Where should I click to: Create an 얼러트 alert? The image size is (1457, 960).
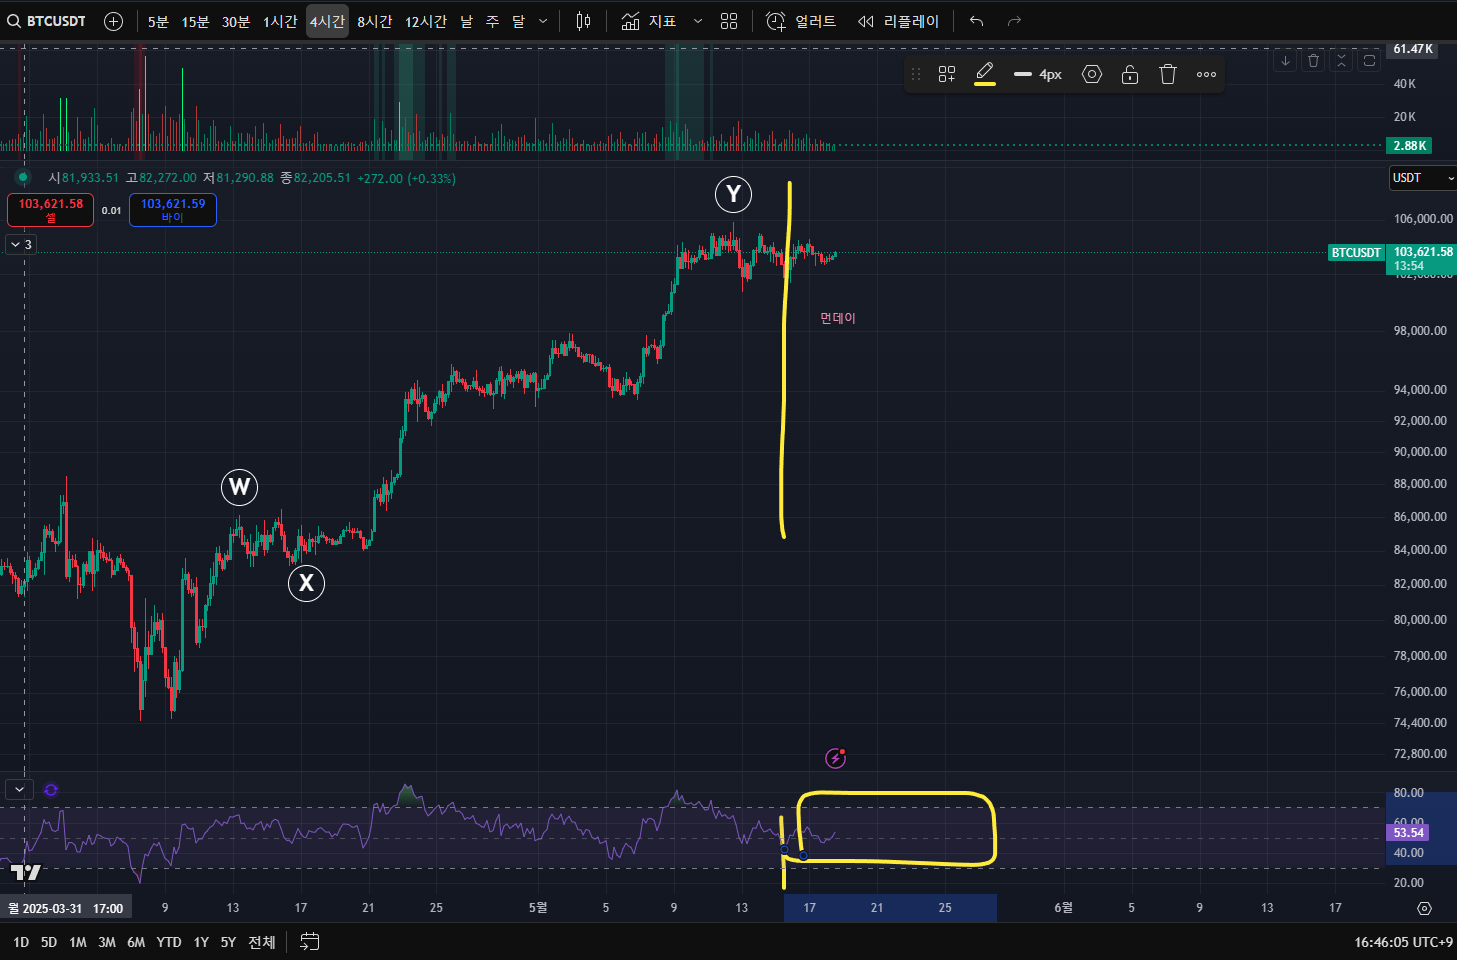click(801, 21)
